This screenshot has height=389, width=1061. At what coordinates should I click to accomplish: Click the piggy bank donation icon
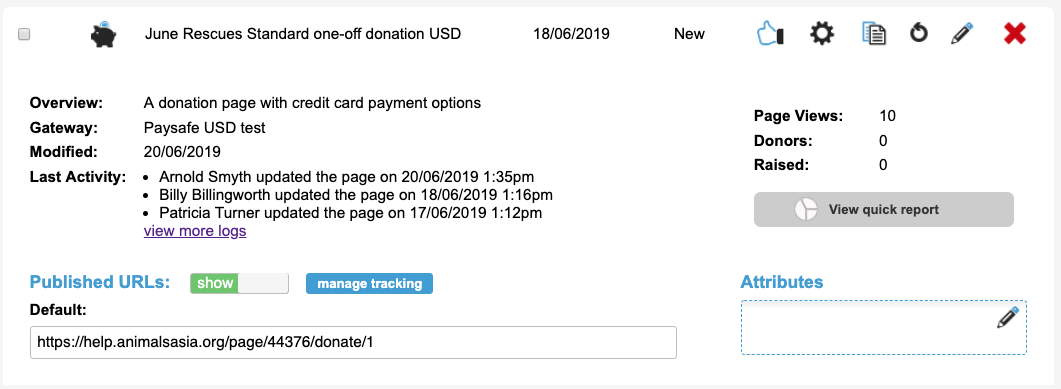click(x=104, y=35)
